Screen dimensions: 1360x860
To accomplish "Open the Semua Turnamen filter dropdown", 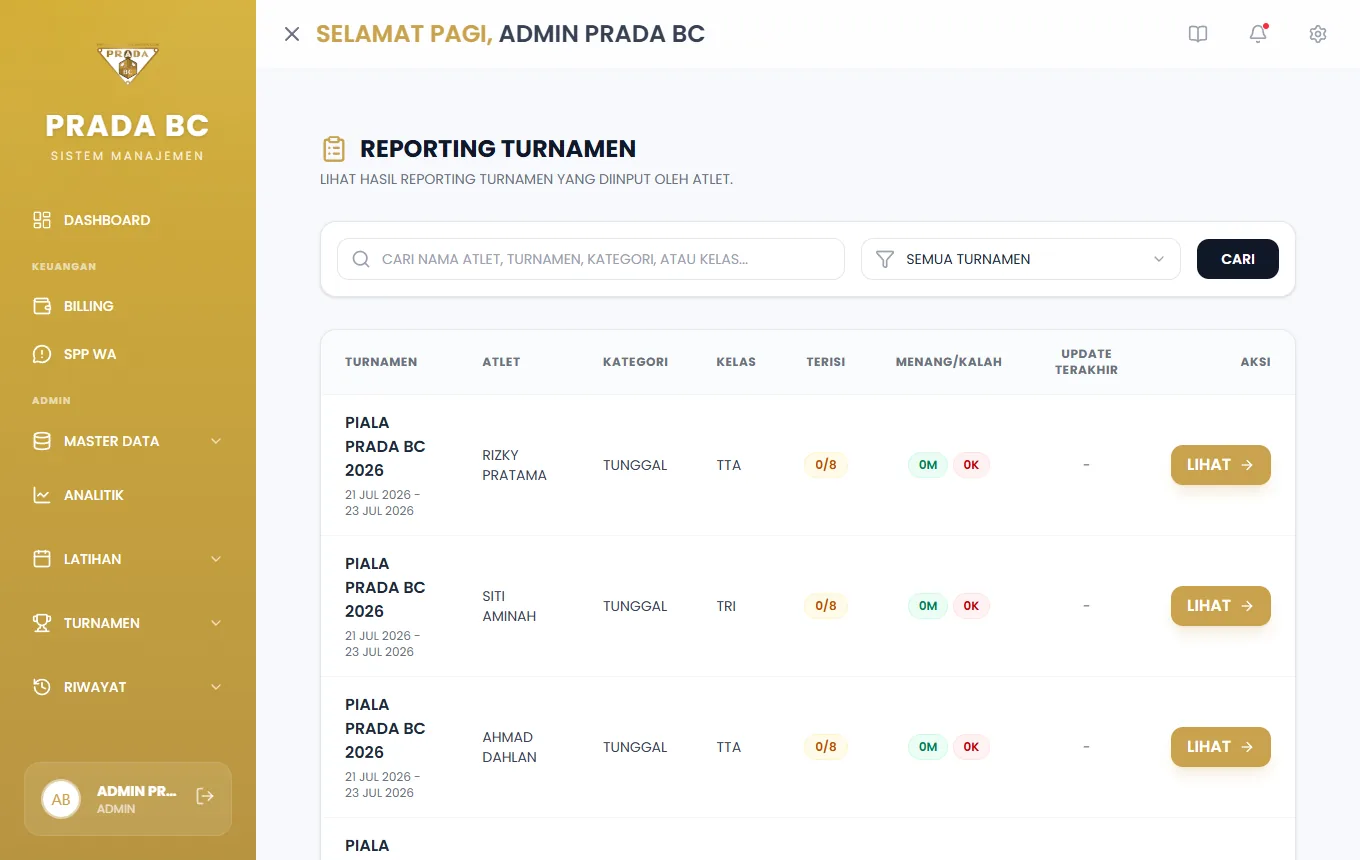I will 1021,259.
